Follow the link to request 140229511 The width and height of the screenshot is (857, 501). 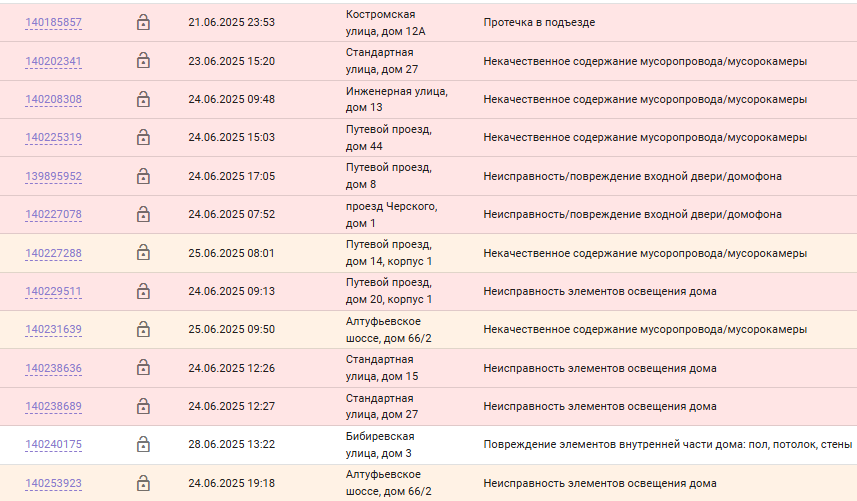coord(54,291)
